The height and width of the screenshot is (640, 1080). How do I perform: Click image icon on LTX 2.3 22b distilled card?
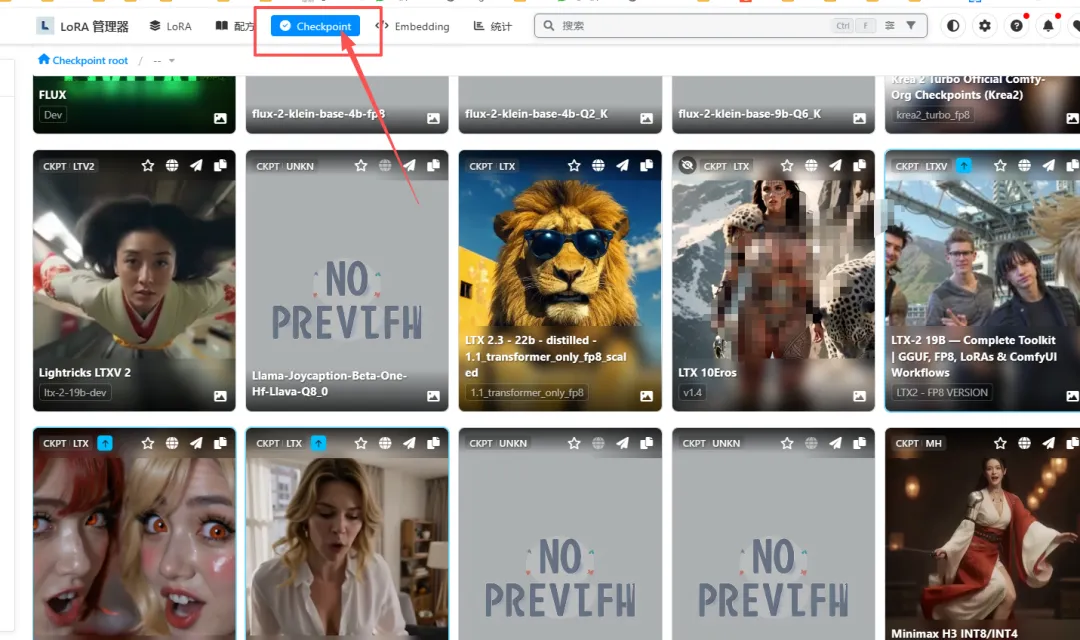coord(647,396)
